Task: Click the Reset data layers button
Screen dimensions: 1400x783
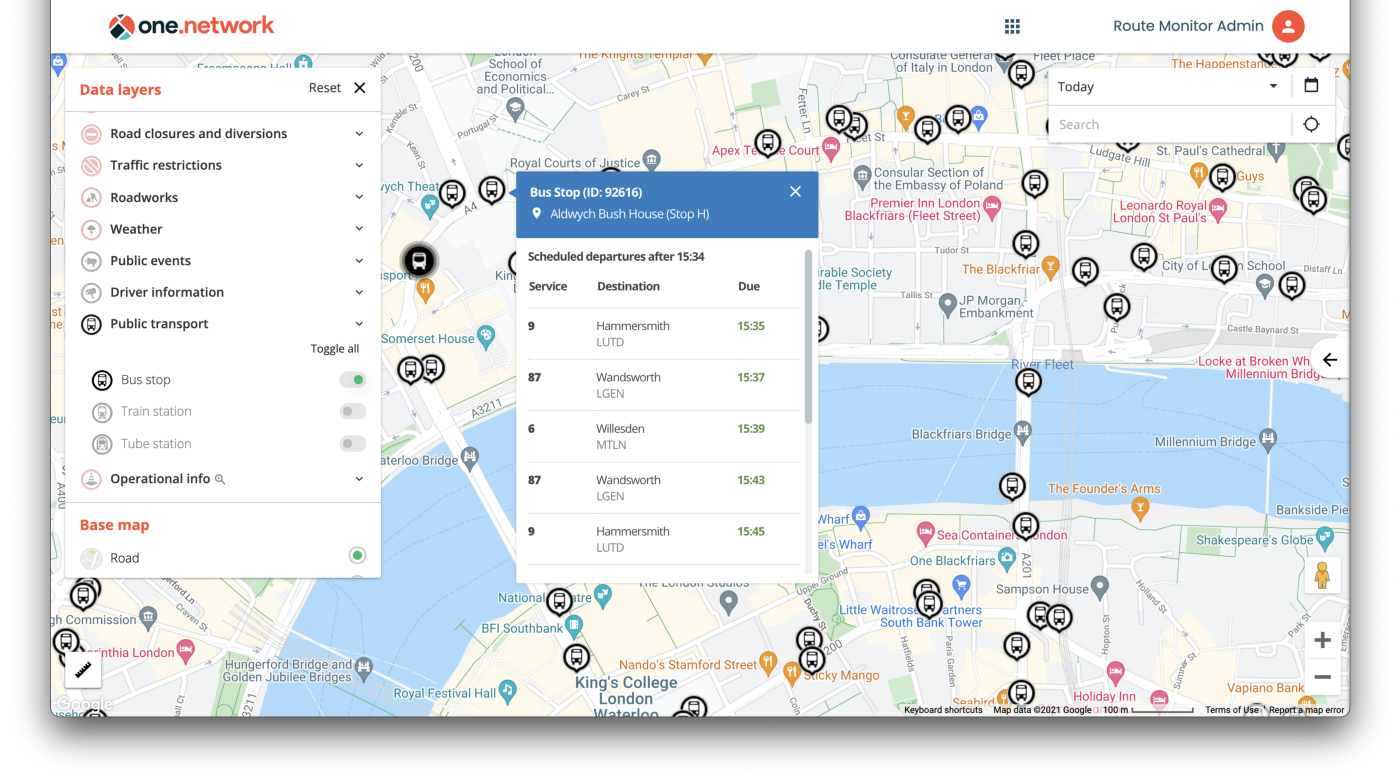Action: click(x=324, y=88)
